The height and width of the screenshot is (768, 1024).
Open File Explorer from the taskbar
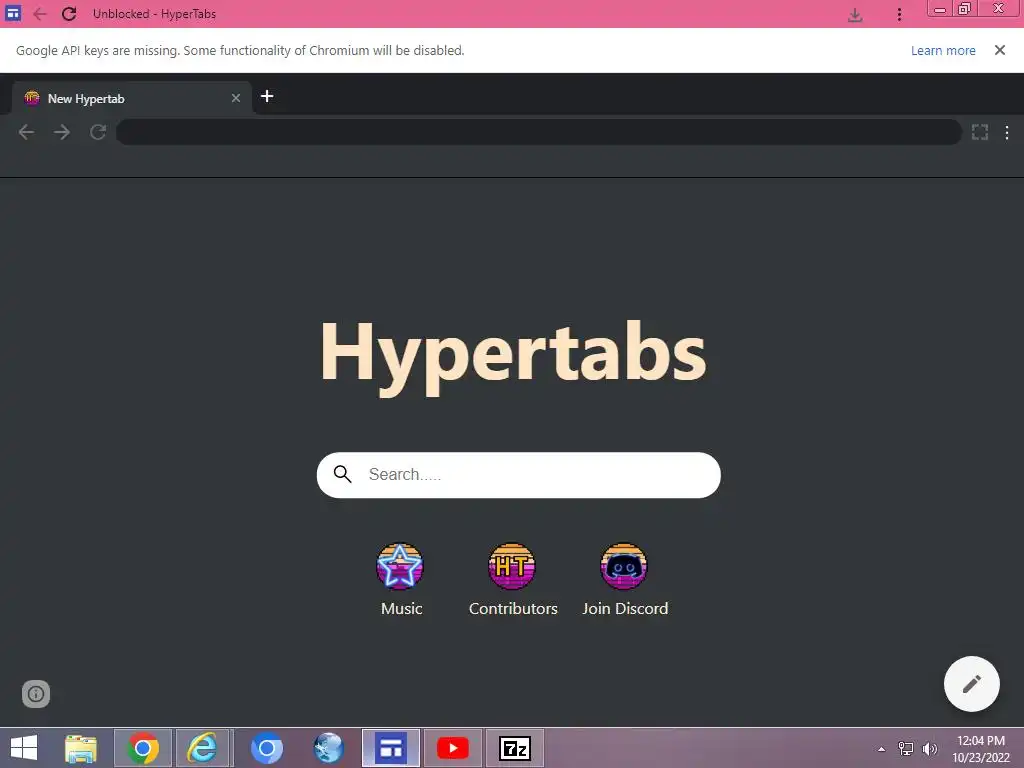click(81, 748)
